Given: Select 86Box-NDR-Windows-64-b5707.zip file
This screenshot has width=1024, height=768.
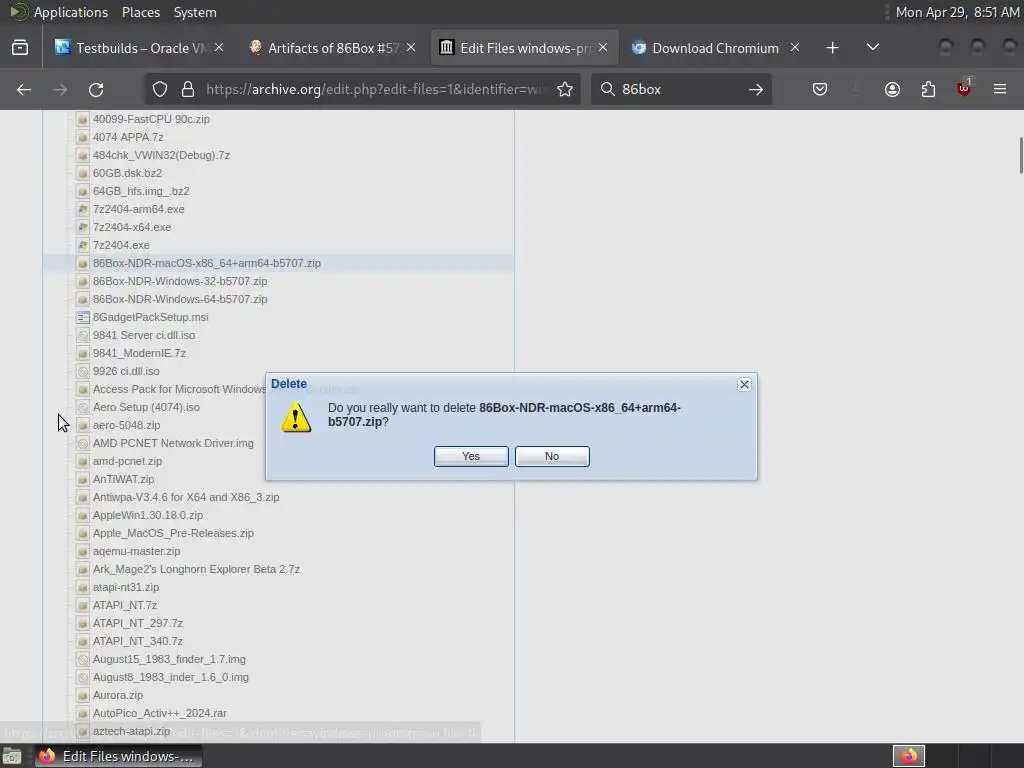Looking at the screenshot, I should click(180, 299).
